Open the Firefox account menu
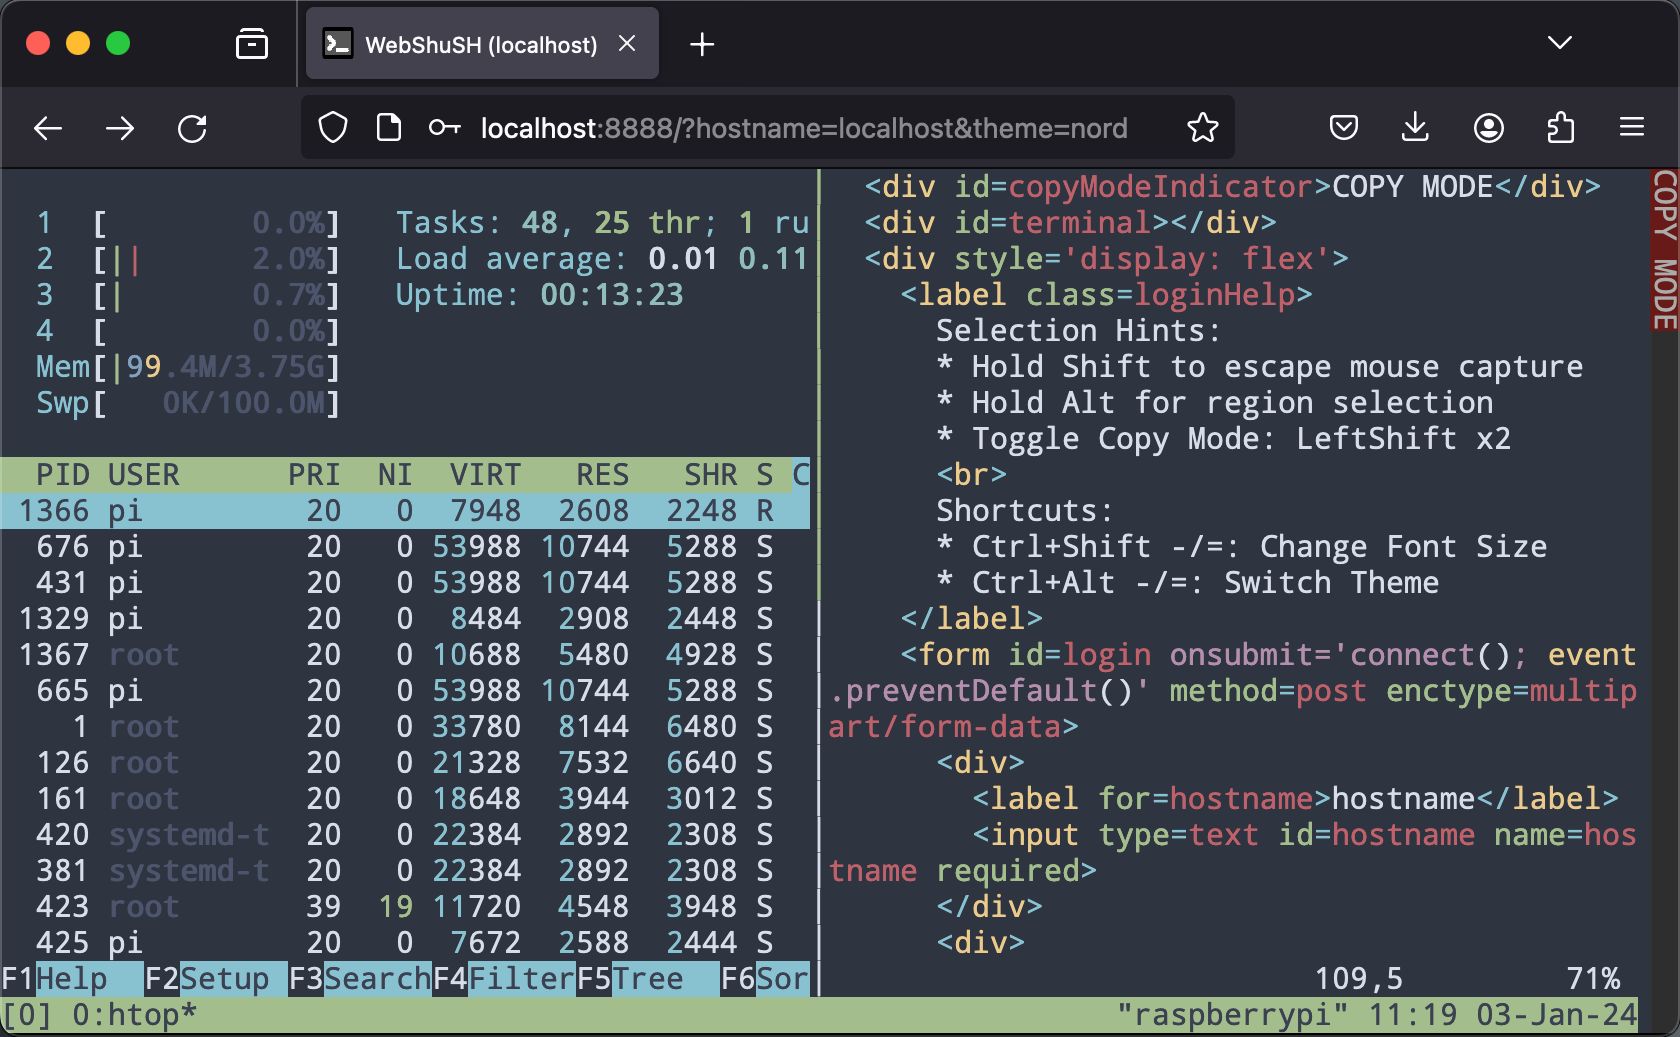Screen dimensions: 1680x1037 tap(1488, 128)
